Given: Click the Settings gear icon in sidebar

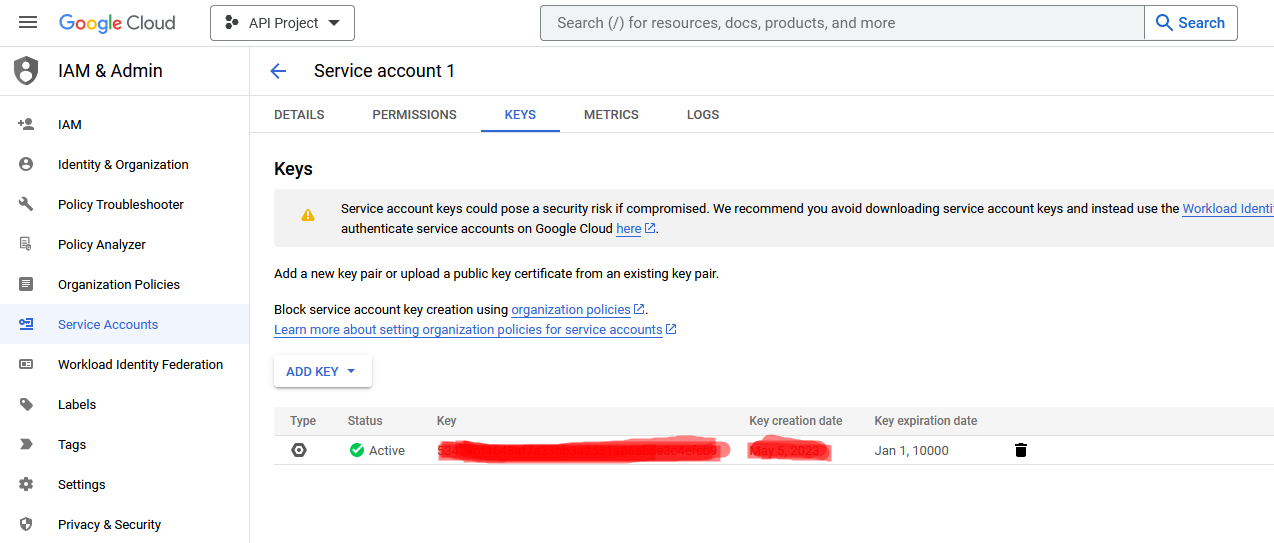Looking at the screenshot, I should (x=26, y=484).
